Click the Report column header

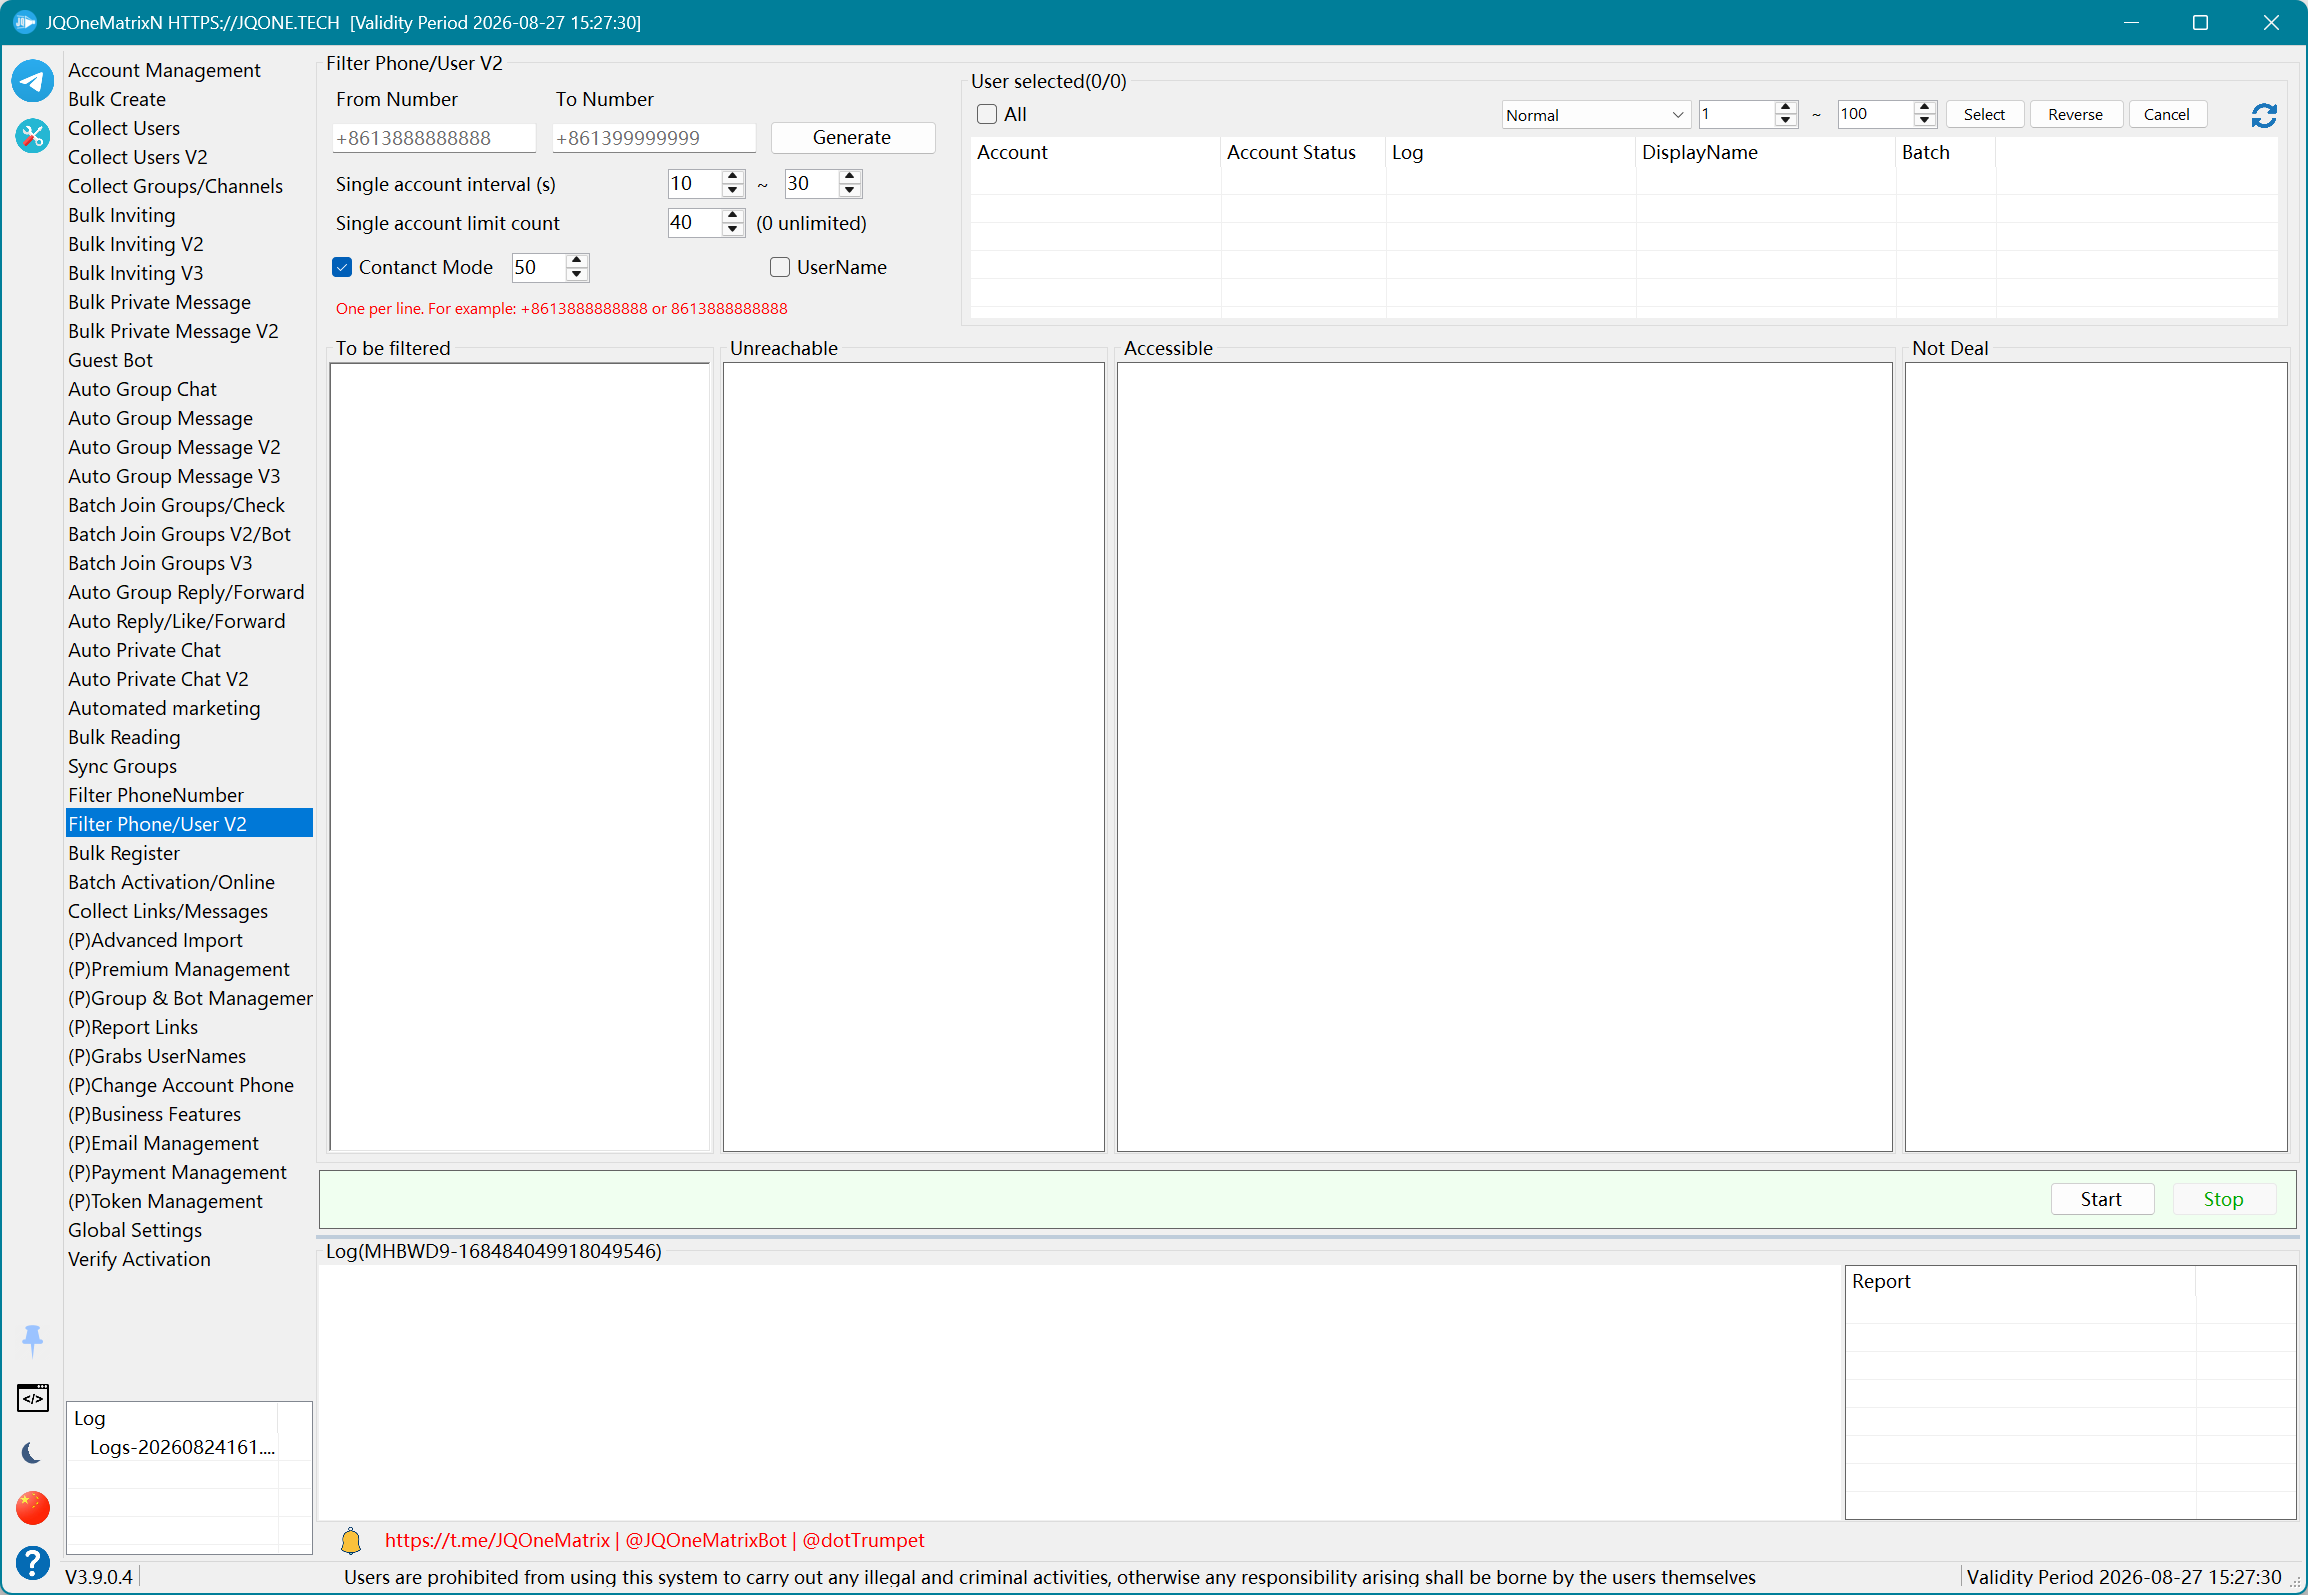coord(2020,1281)
